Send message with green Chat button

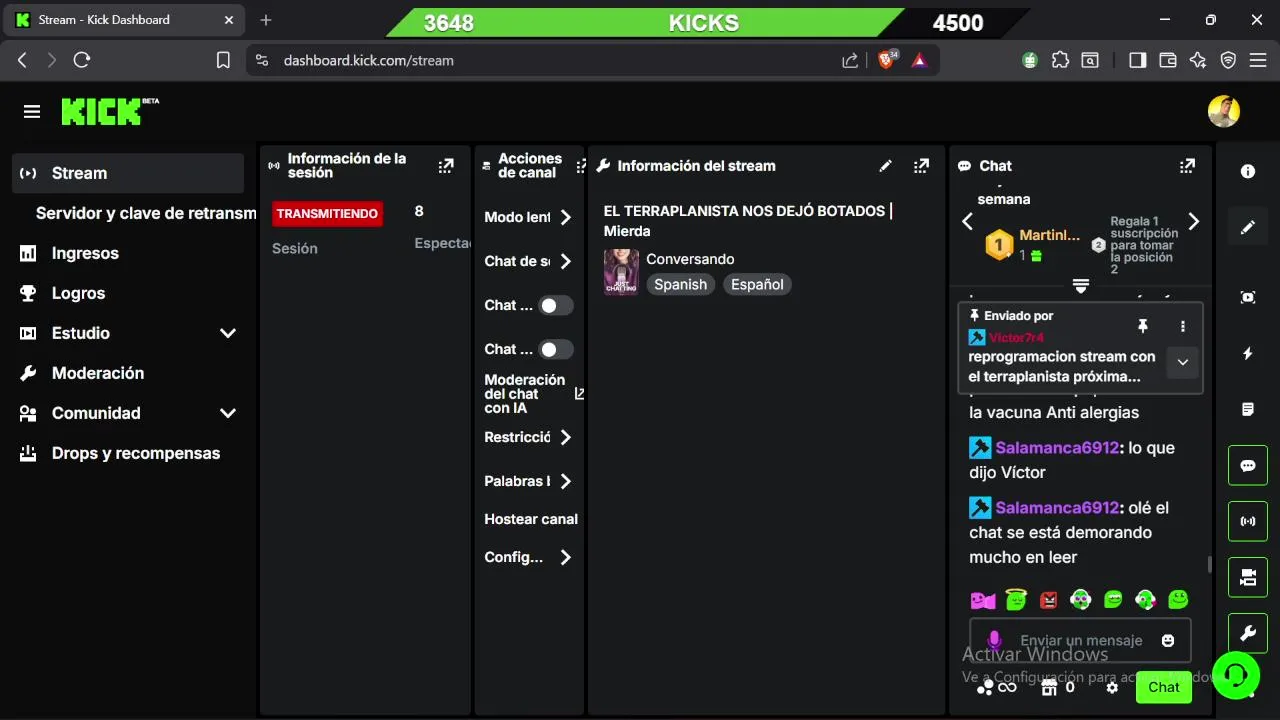click(x=1164, y=687)
